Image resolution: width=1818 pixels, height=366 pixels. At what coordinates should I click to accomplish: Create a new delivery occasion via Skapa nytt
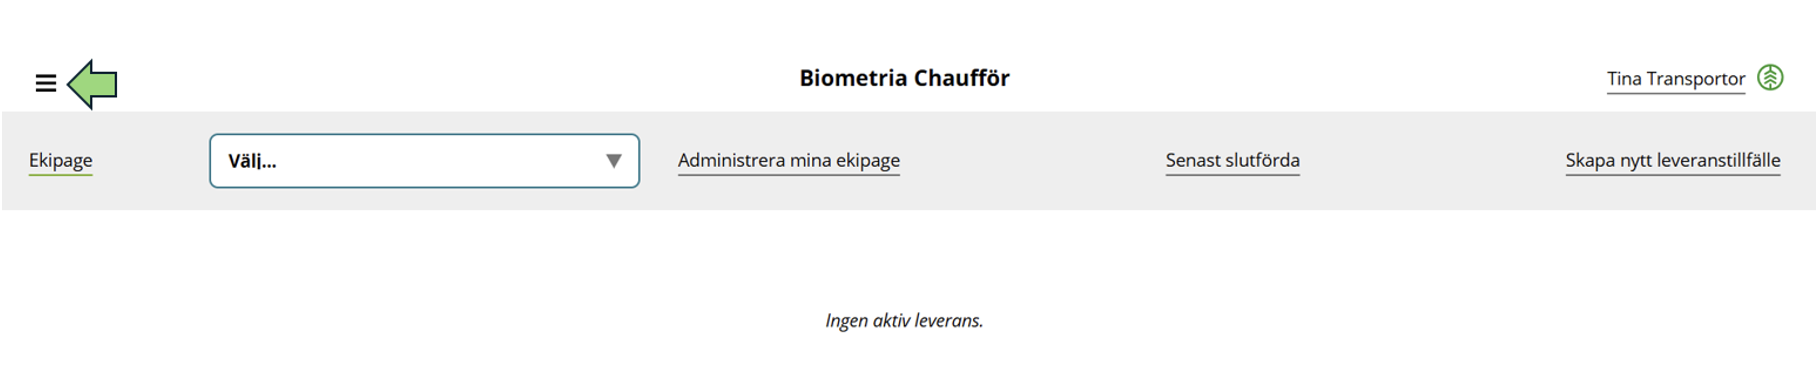tap(1673, 161)
